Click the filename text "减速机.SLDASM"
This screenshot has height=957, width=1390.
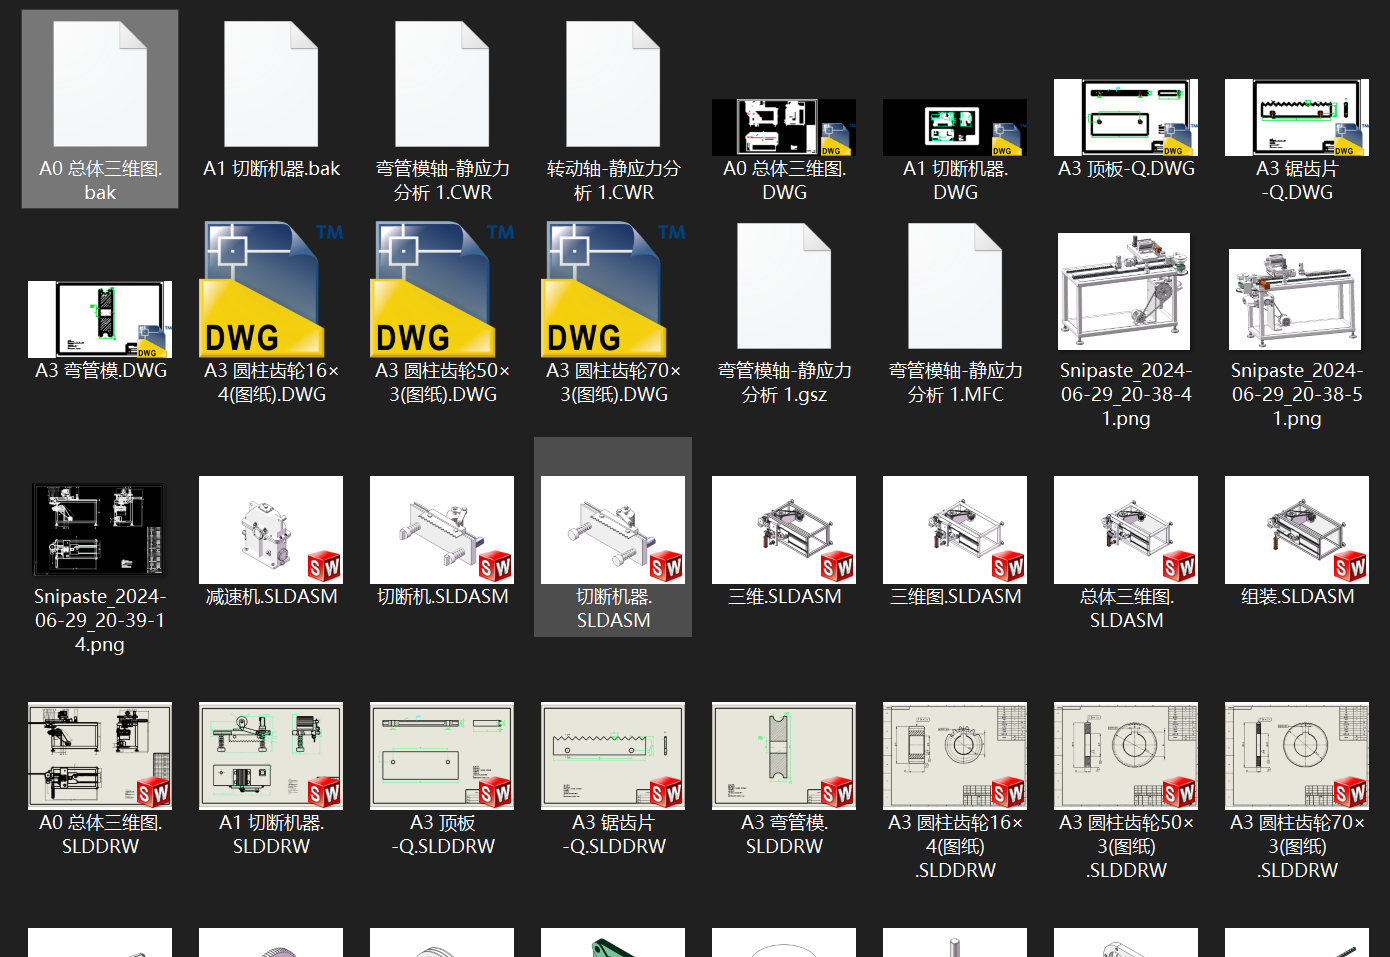(x=271, y=597)
